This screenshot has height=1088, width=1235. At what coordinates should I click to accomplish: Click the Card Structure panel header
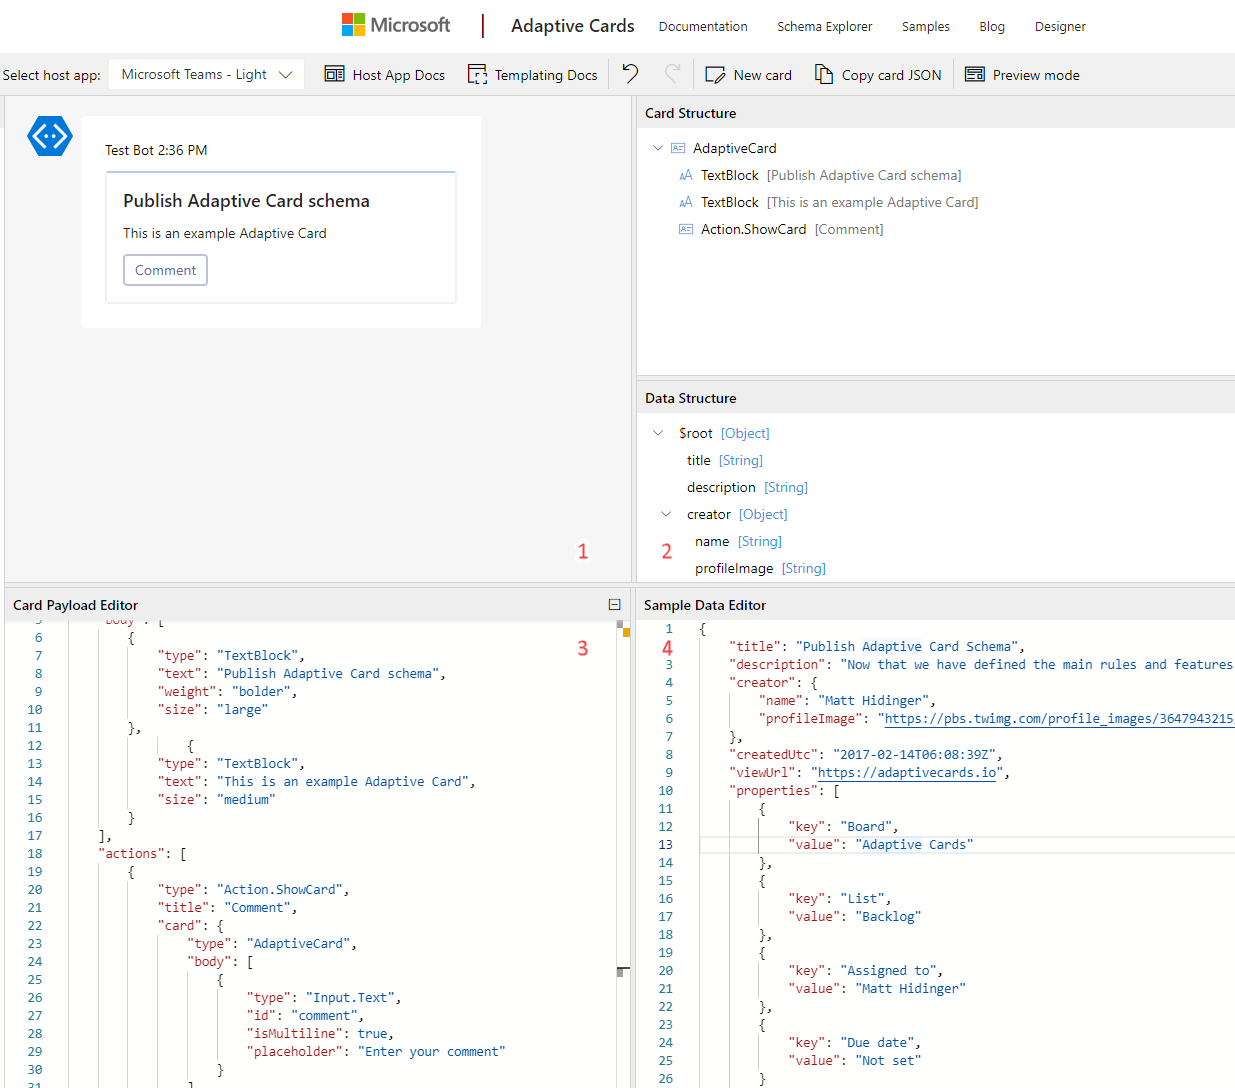click(x=936, y=113)
